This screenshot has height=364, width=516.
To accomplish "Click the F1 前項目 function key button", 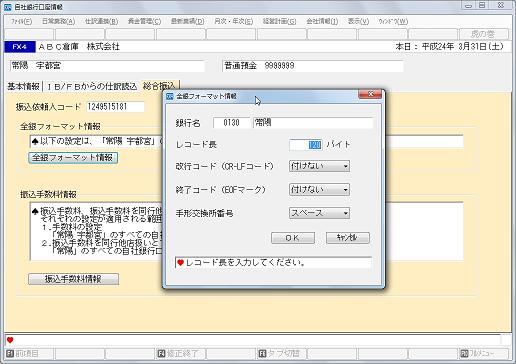I will (x=29, y=353).
